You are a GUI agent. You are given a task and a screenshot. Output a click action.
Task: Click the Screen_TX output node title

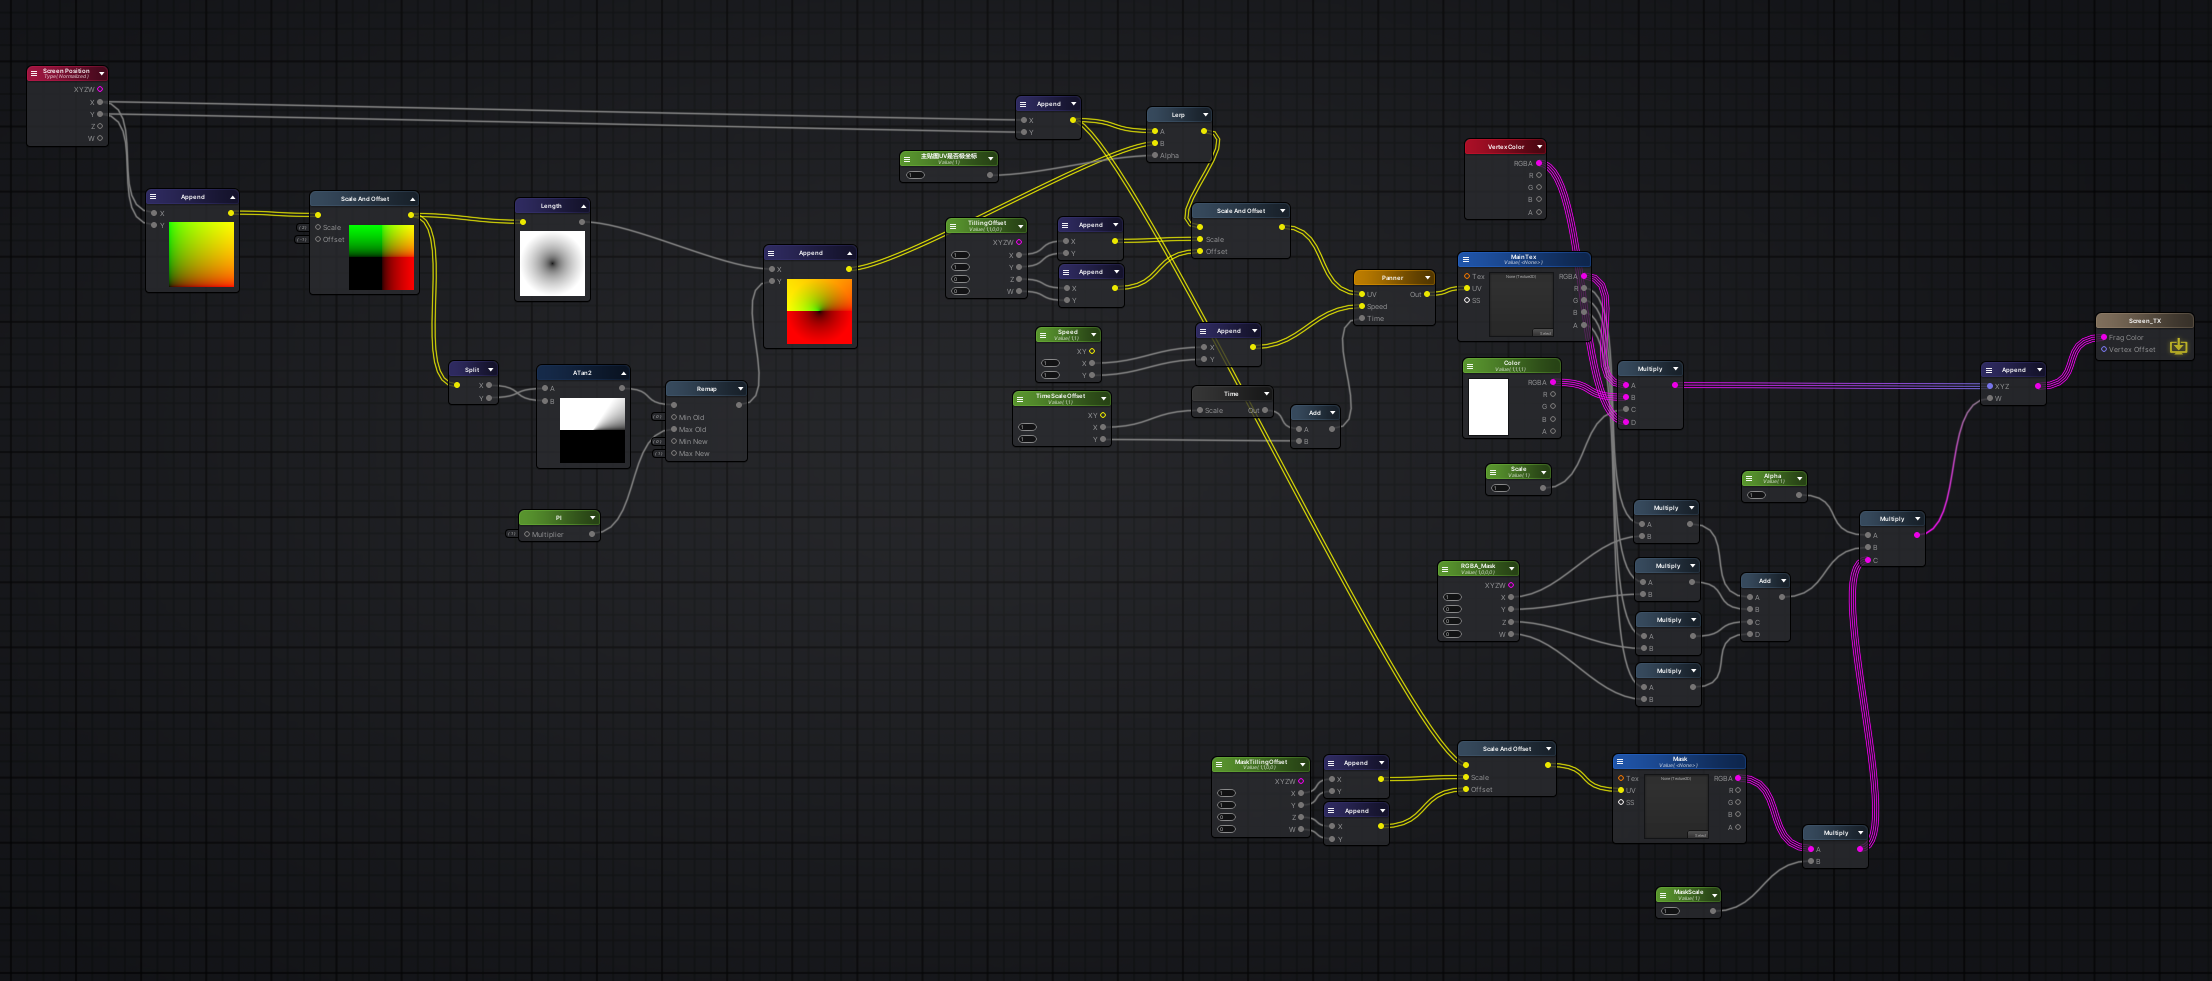[2145, 321]
